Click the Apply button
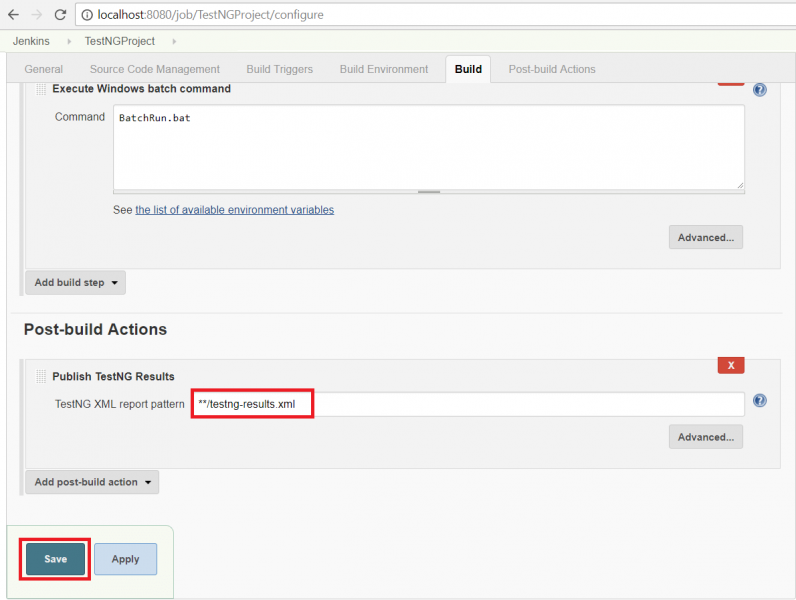The height and width of the screenshot is (600, 796). 125,559
